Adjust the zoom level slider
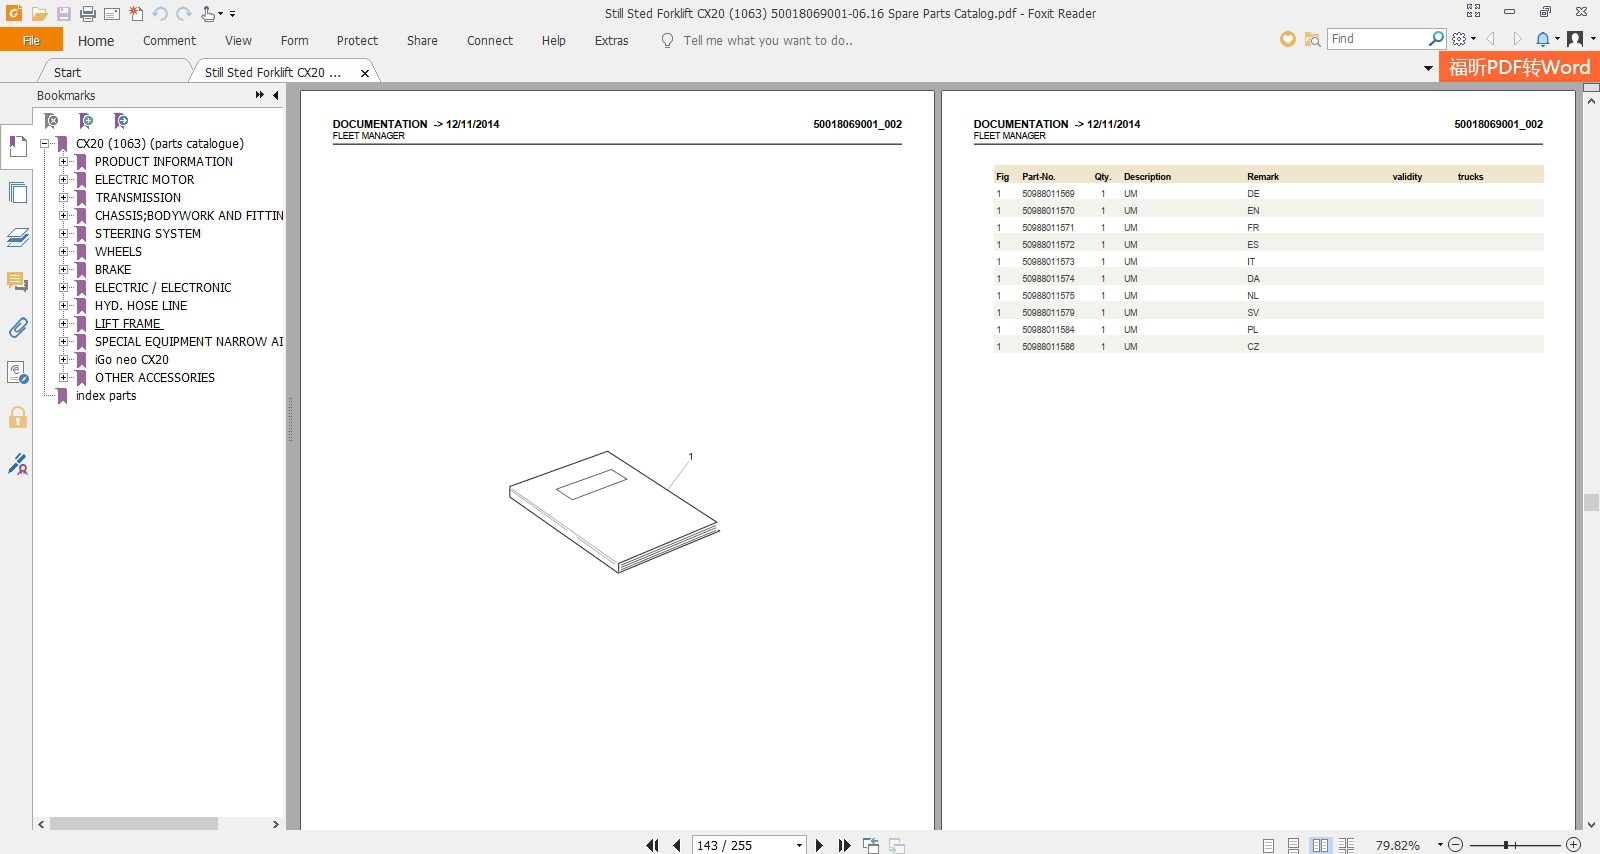The image size is (1600, 854). click(1506, 845)
